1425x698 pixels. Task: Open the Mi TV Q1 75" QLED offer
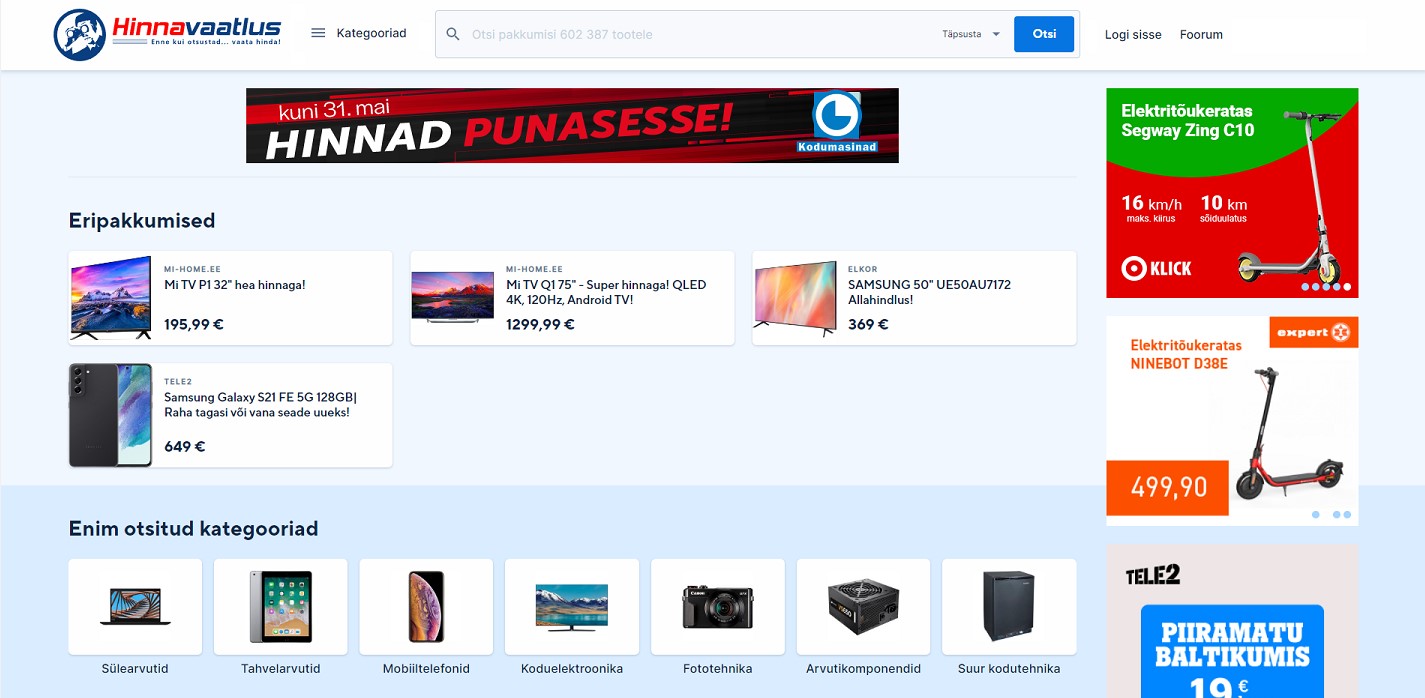click(573, 298)
